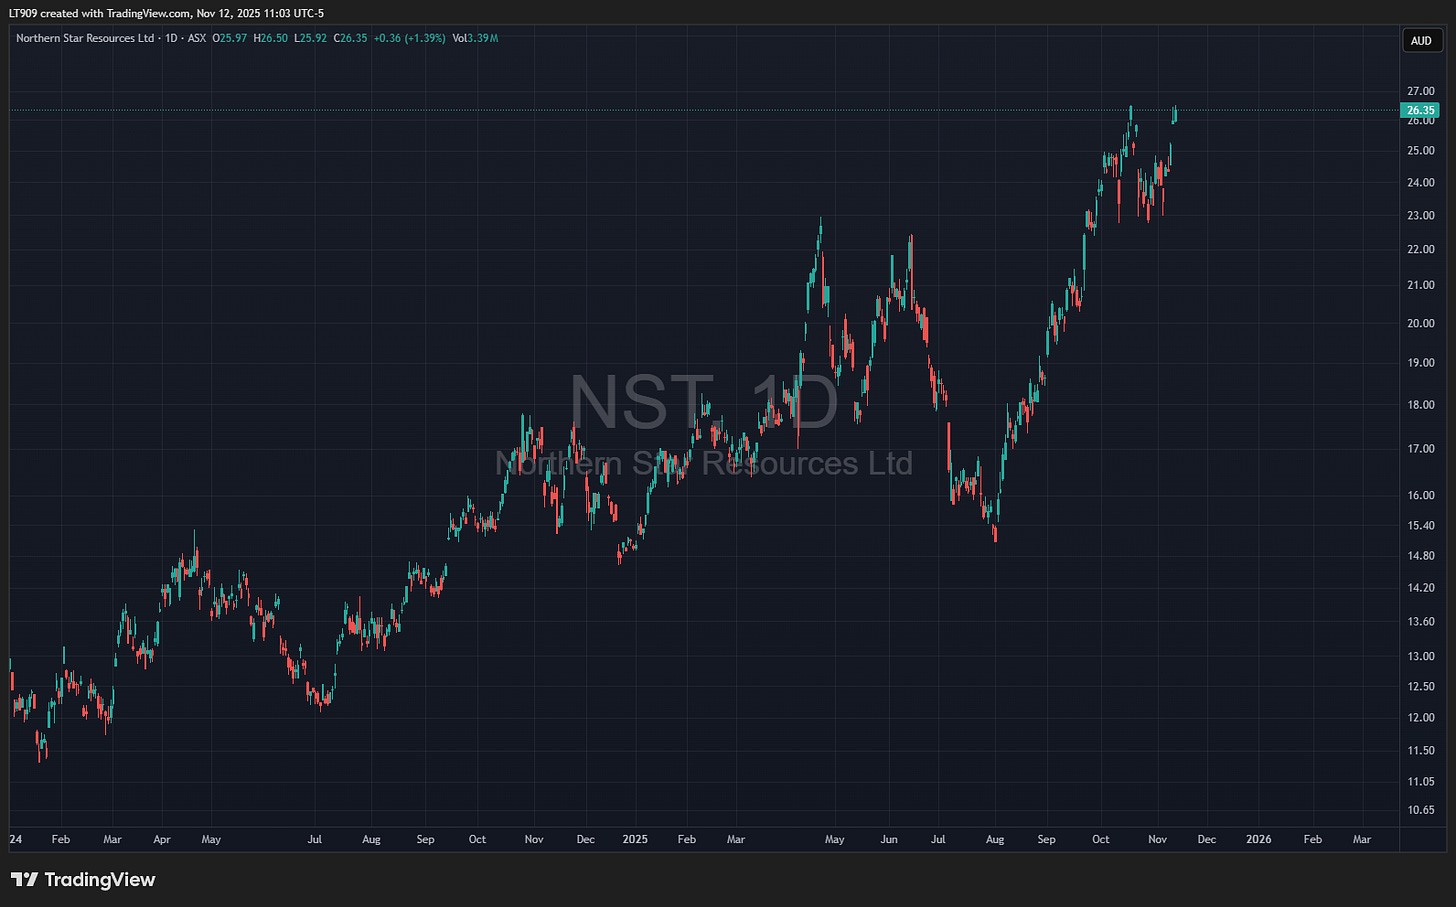Click the 19.00 price axis label
Image resolution: width=1456 pixels, height=907 pixels.
[x=1420, y=363]
